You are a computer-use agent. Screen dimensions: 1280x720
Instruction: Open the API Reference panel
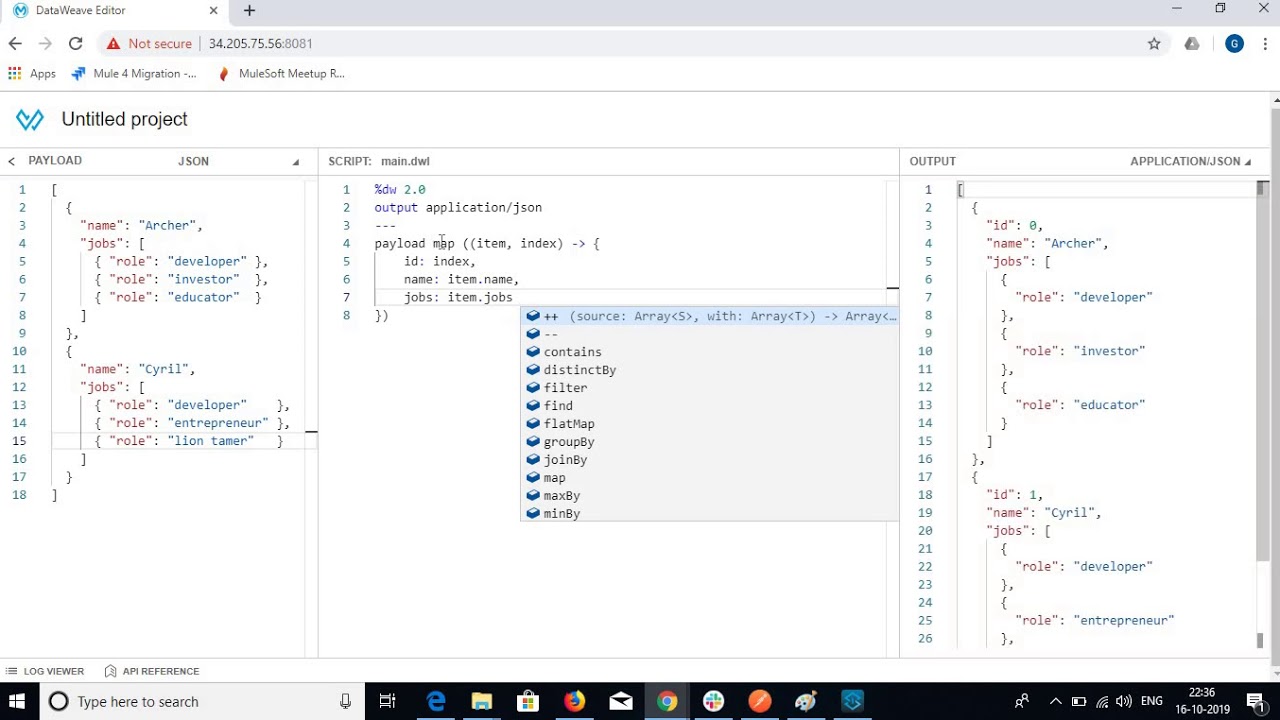152,671
